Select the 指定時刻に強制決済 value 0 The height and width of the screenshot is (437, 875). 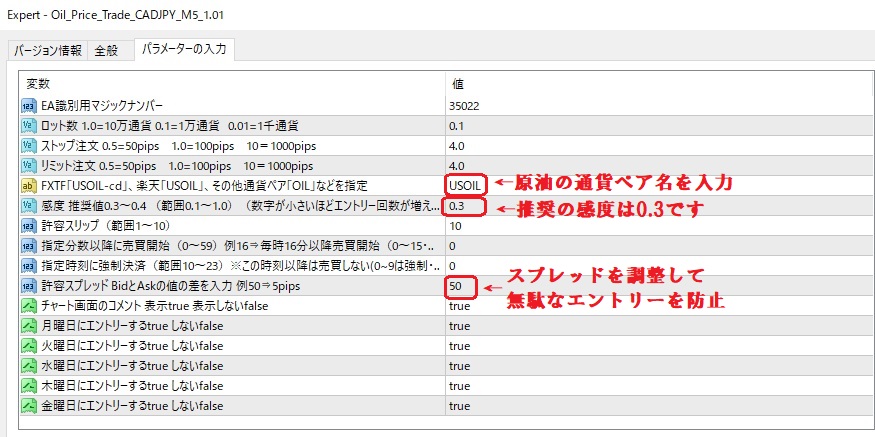pyautogui.click(x=452, y=266)
